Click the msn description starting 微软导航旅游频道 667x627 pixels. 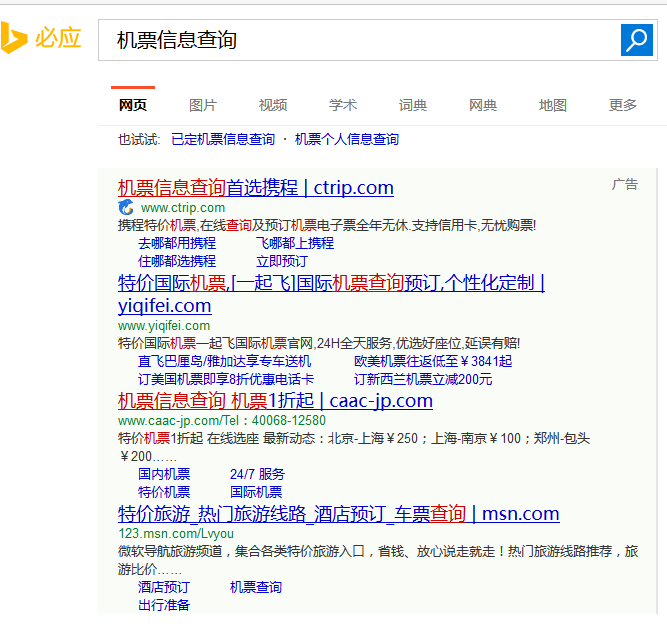[x=378, y=560]
